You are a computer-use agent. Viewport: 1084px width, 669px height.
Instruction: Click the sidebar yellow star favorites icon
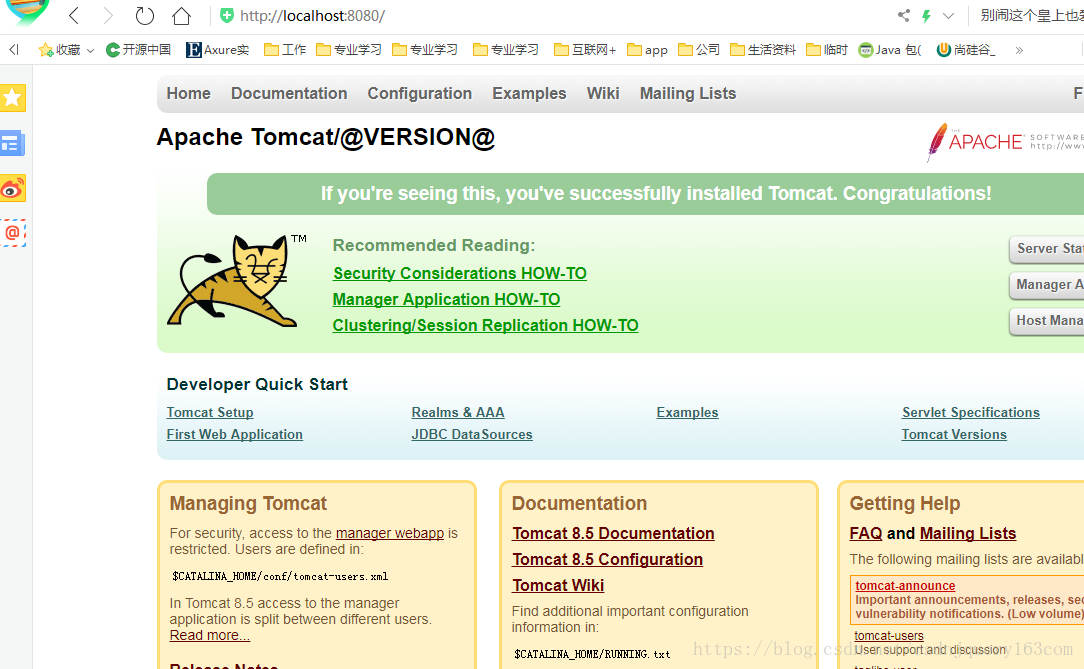[x=12, y=98]
